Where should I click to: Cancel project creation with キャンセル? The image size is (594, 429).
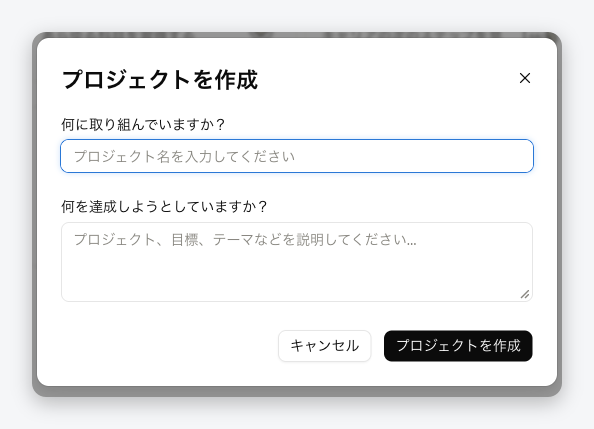pyautogui.click(x=325, y=346)
